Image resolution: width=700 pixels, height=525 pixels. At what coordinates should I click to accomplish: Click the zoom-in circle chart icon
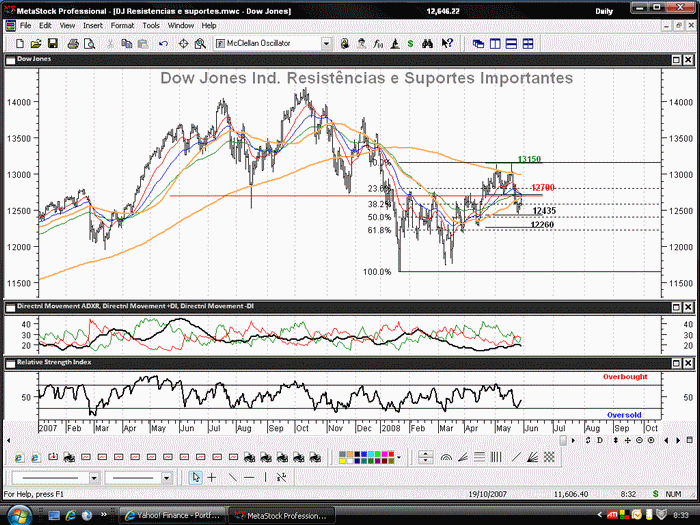(651, 440)
